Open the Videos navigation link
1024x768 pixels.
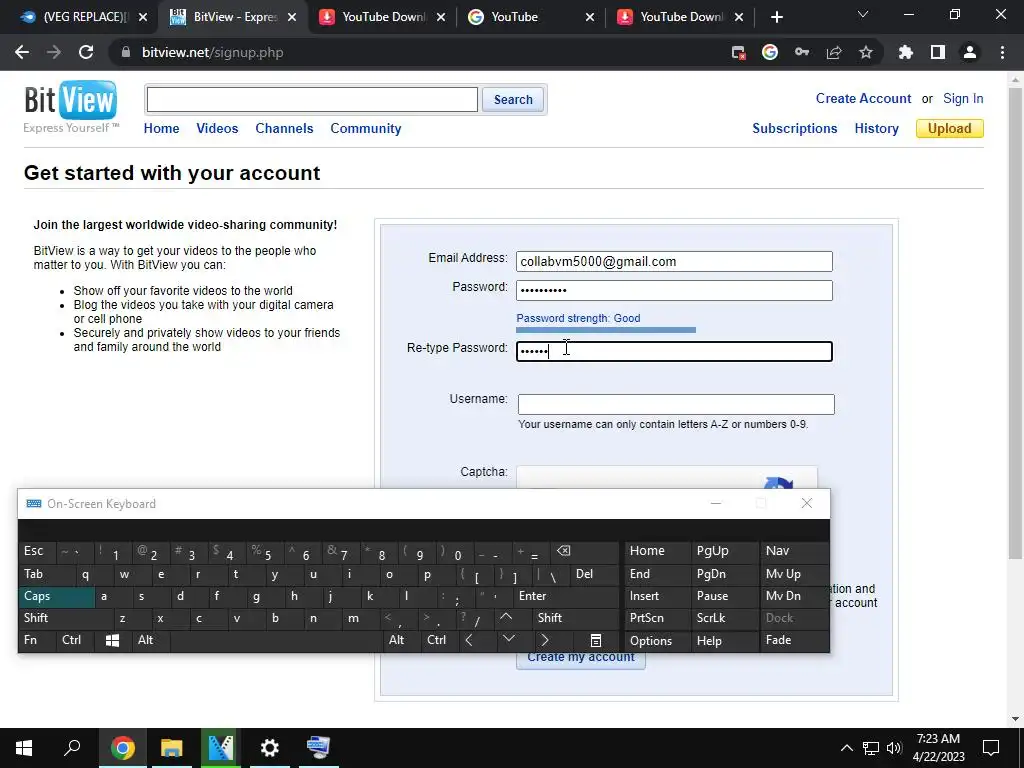[217, 129]
